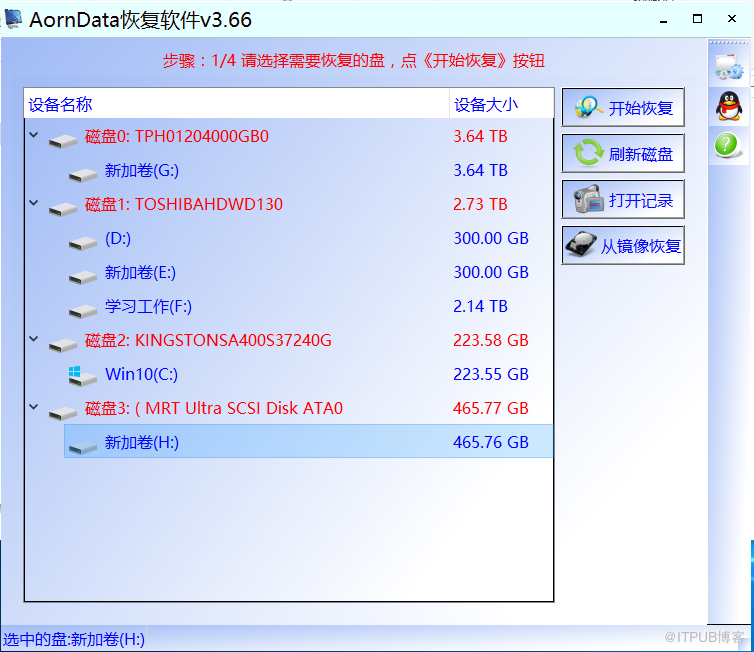Click the drive icon beside 学习工作(F:)
The image size is (754, 652).
(83, 312)
